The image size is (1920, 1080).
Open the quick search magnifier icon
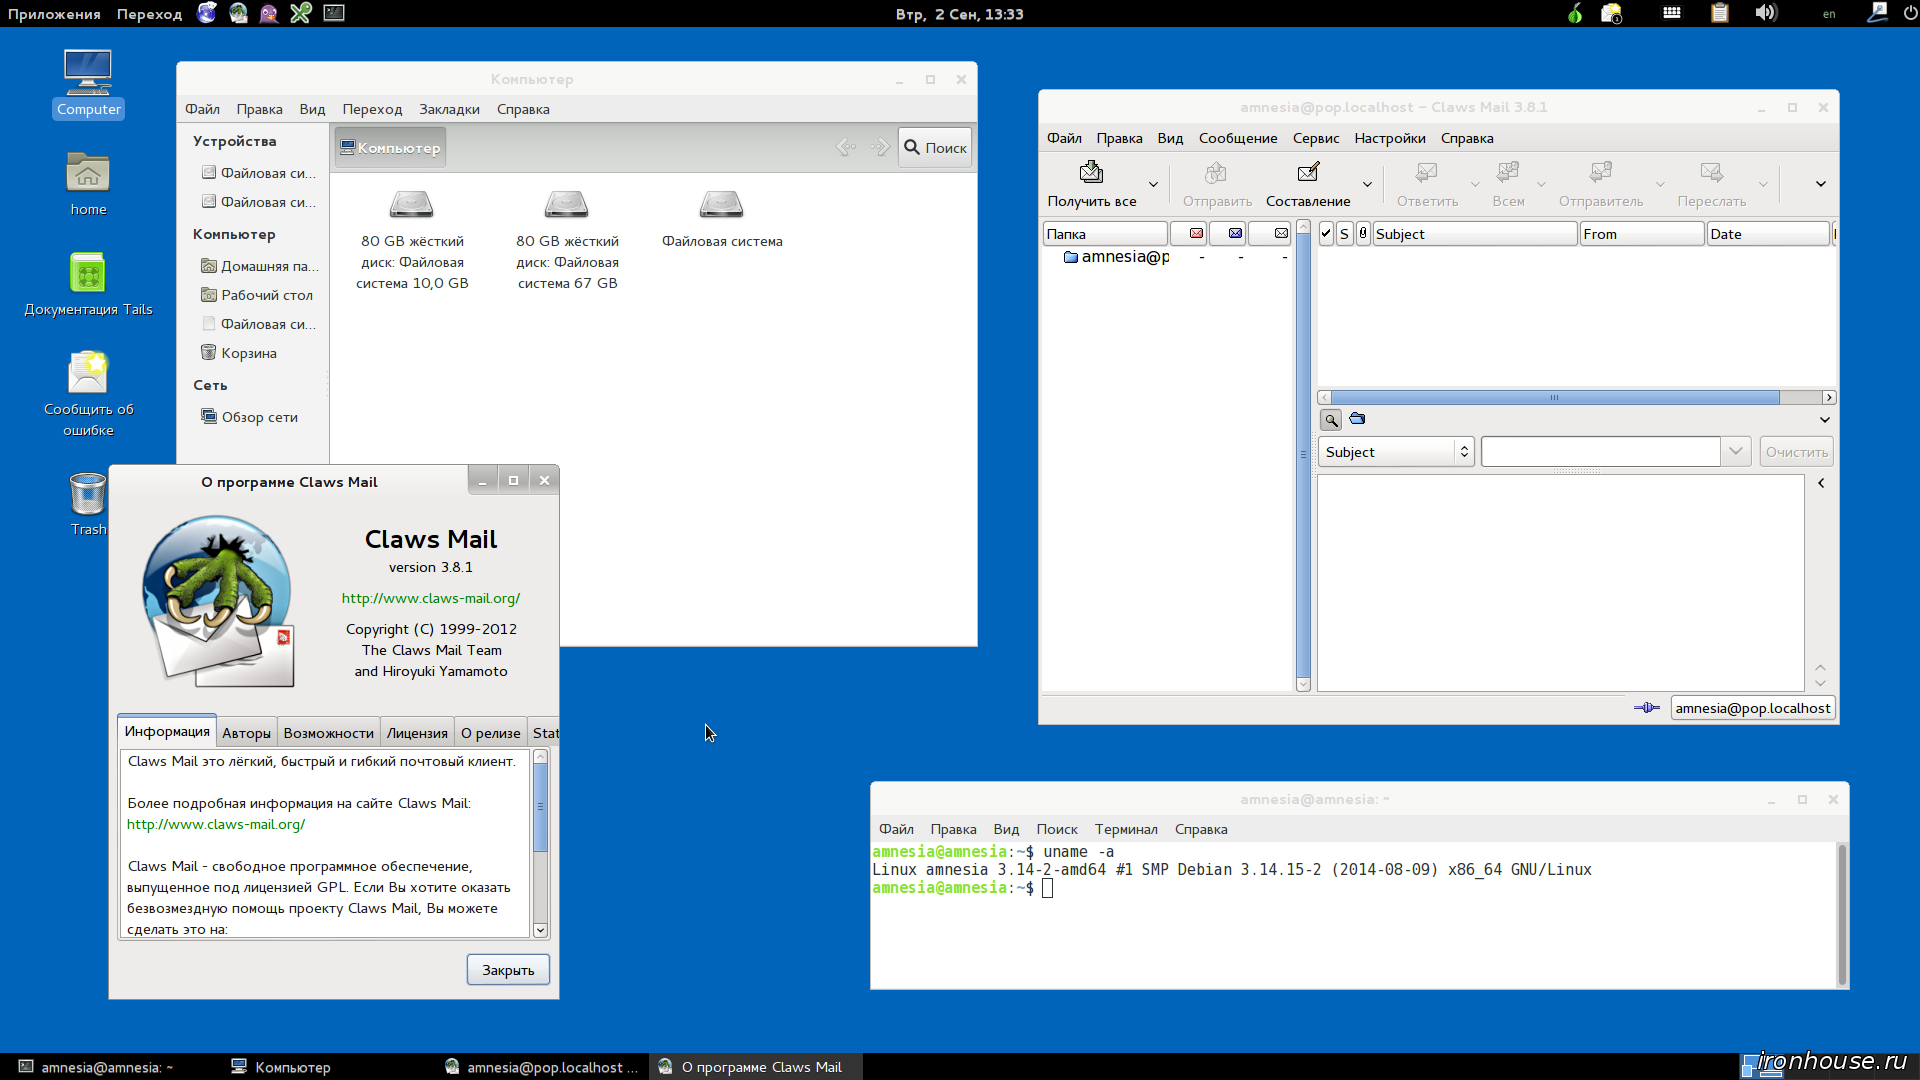coord(1330,419)
